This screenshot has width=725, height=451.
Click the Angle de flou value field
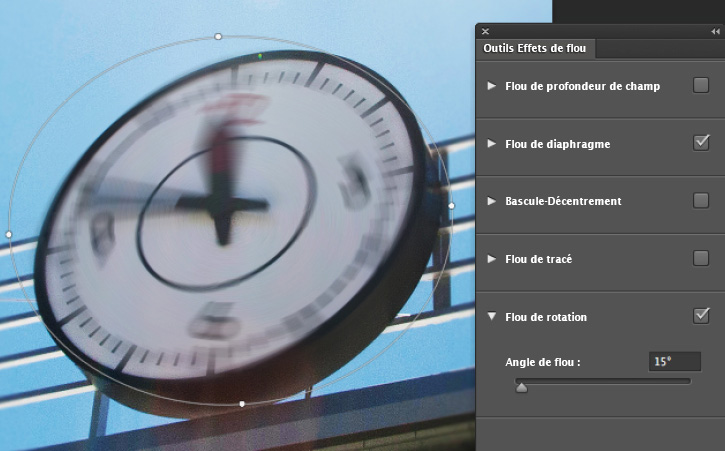pos(675,361)
